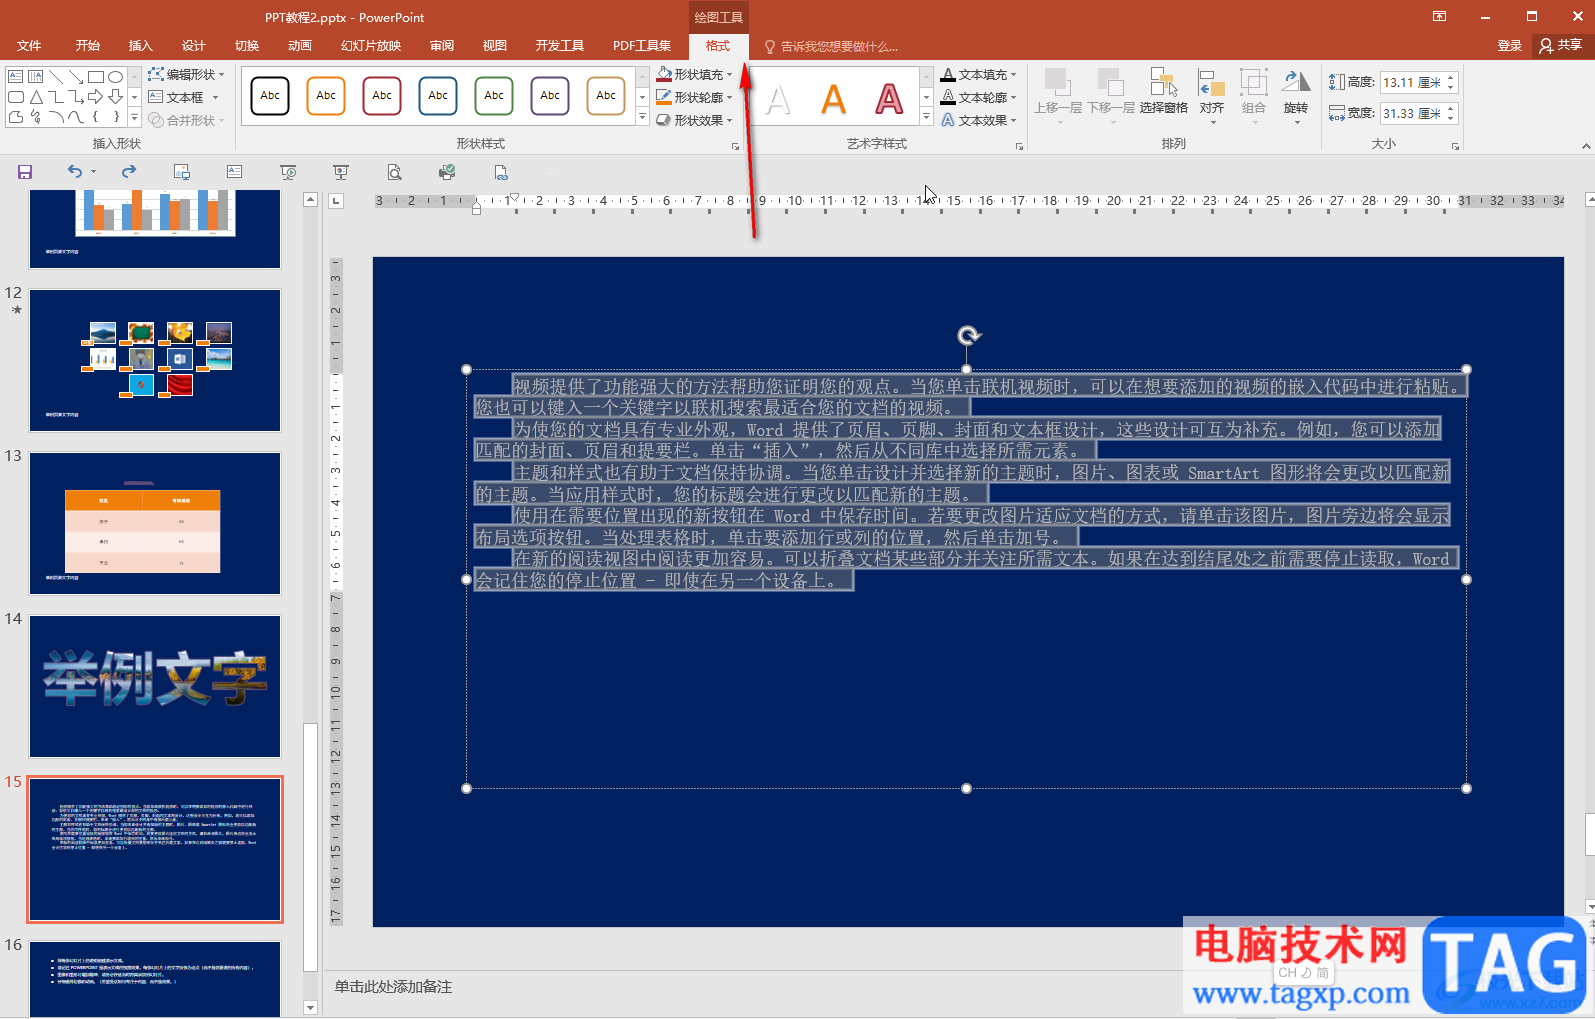The image size is (1595, 1019).
Task: Open the 形状轮廓 shape outline dropdown
Action: (694, 97)
